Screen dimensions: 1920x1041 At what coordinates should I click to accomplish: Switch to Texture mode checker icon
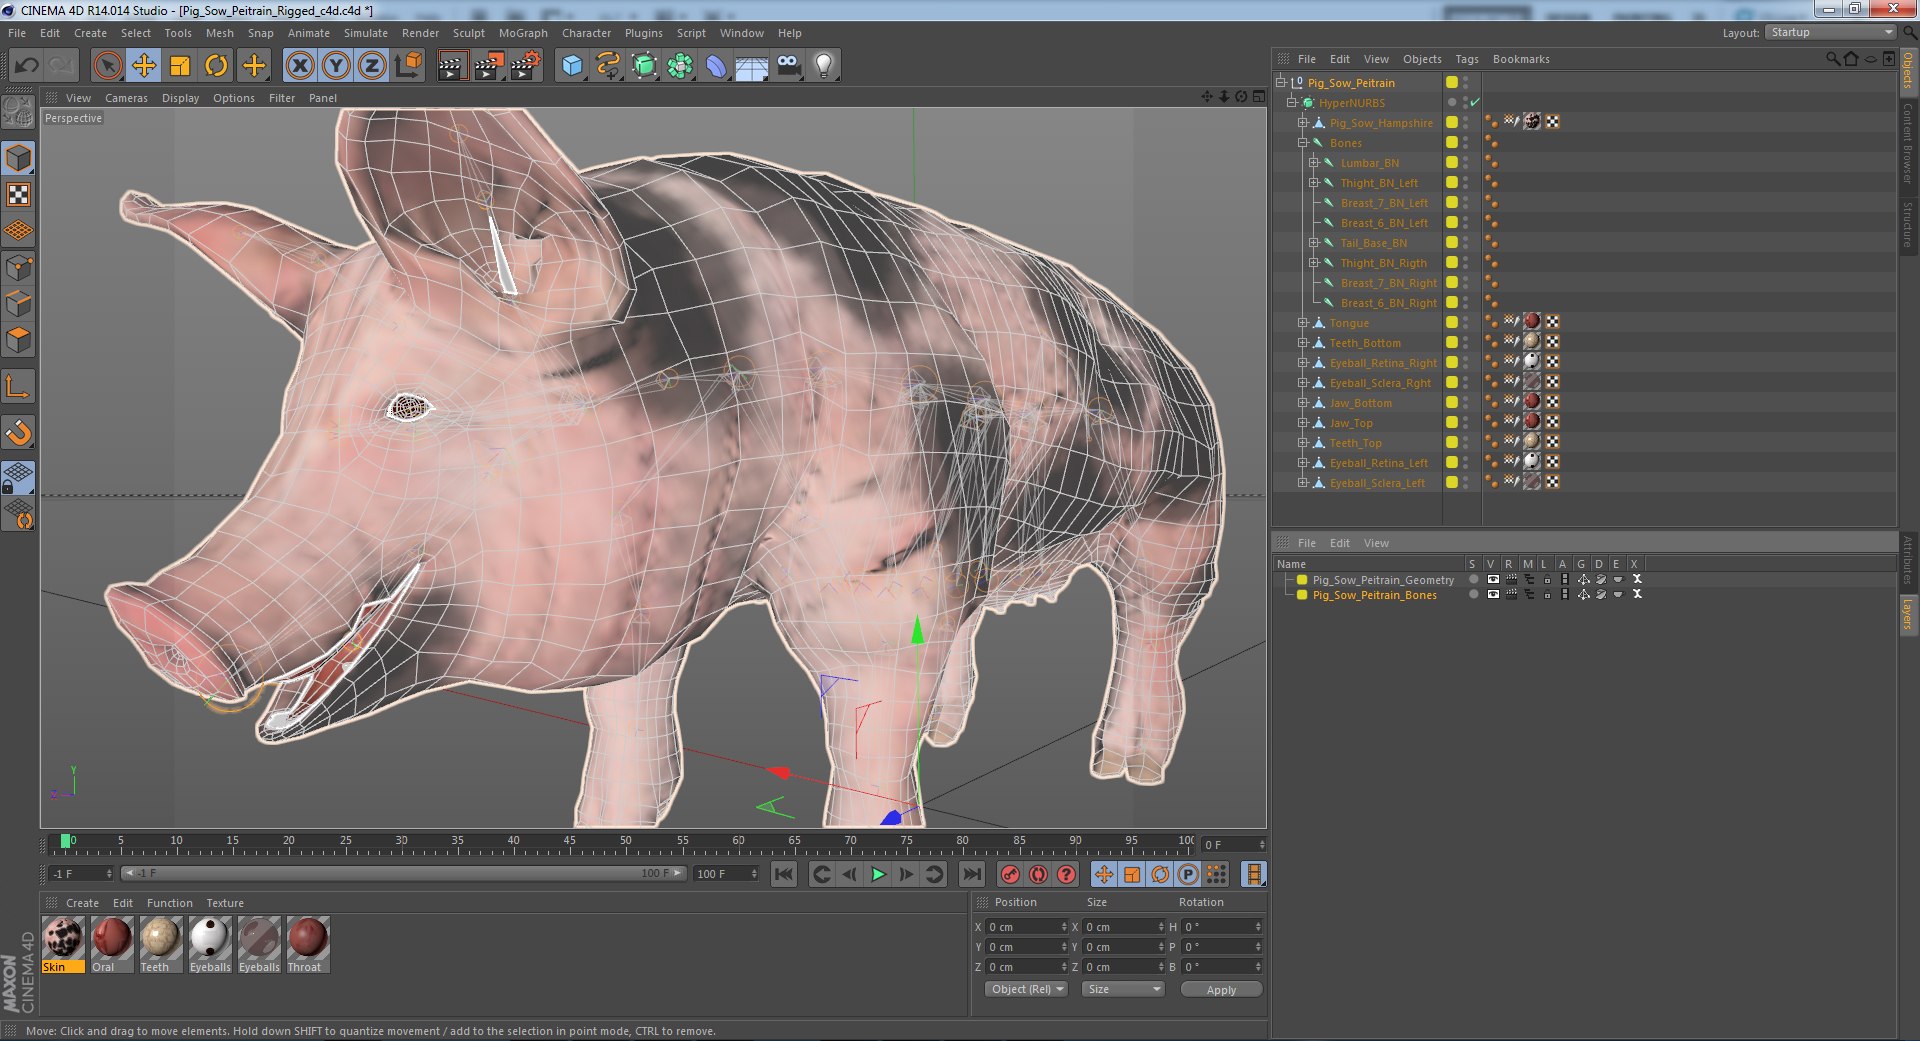pyautogui.click(x=19, y=194)
